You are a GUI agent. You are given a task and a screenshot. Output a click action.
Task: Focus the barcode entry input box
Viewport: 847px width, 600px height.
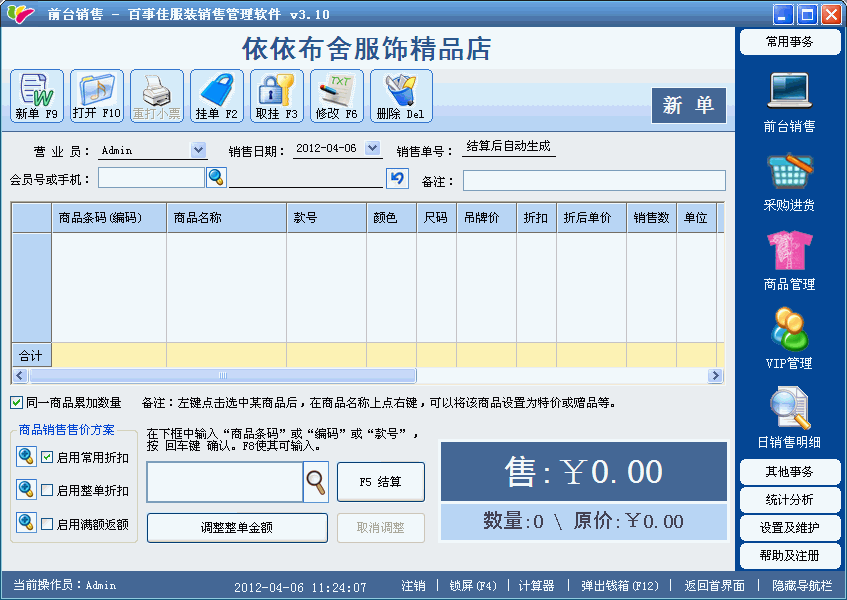225,482
